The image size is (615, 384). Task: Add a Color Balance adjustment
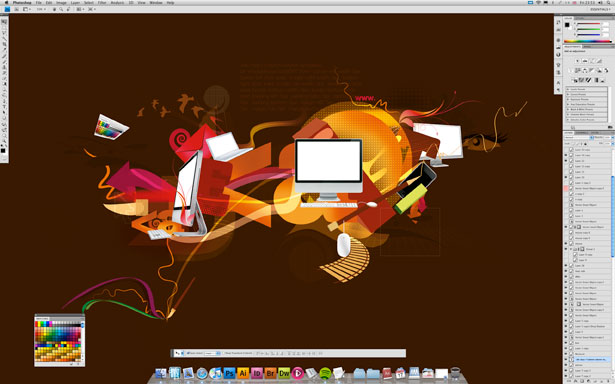(x=585, y=71)
